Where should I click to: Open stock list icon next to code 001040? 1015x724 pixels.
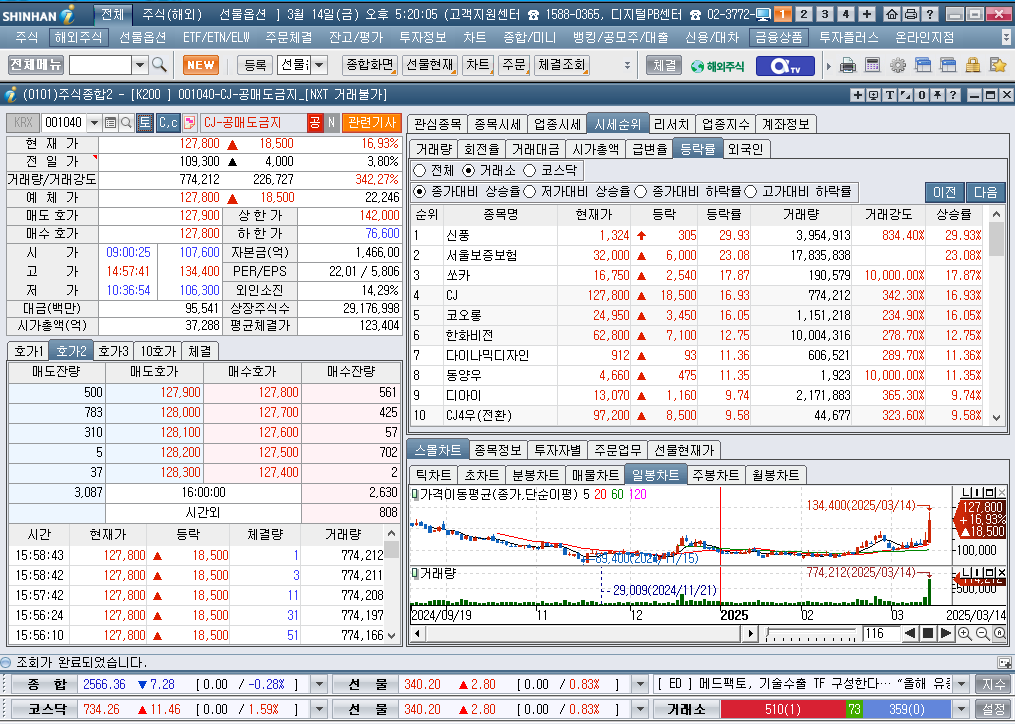110,122
